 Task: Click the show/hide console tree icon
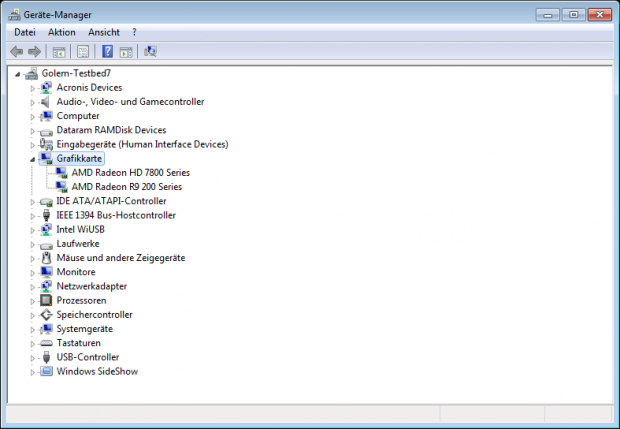pos(60,51)
